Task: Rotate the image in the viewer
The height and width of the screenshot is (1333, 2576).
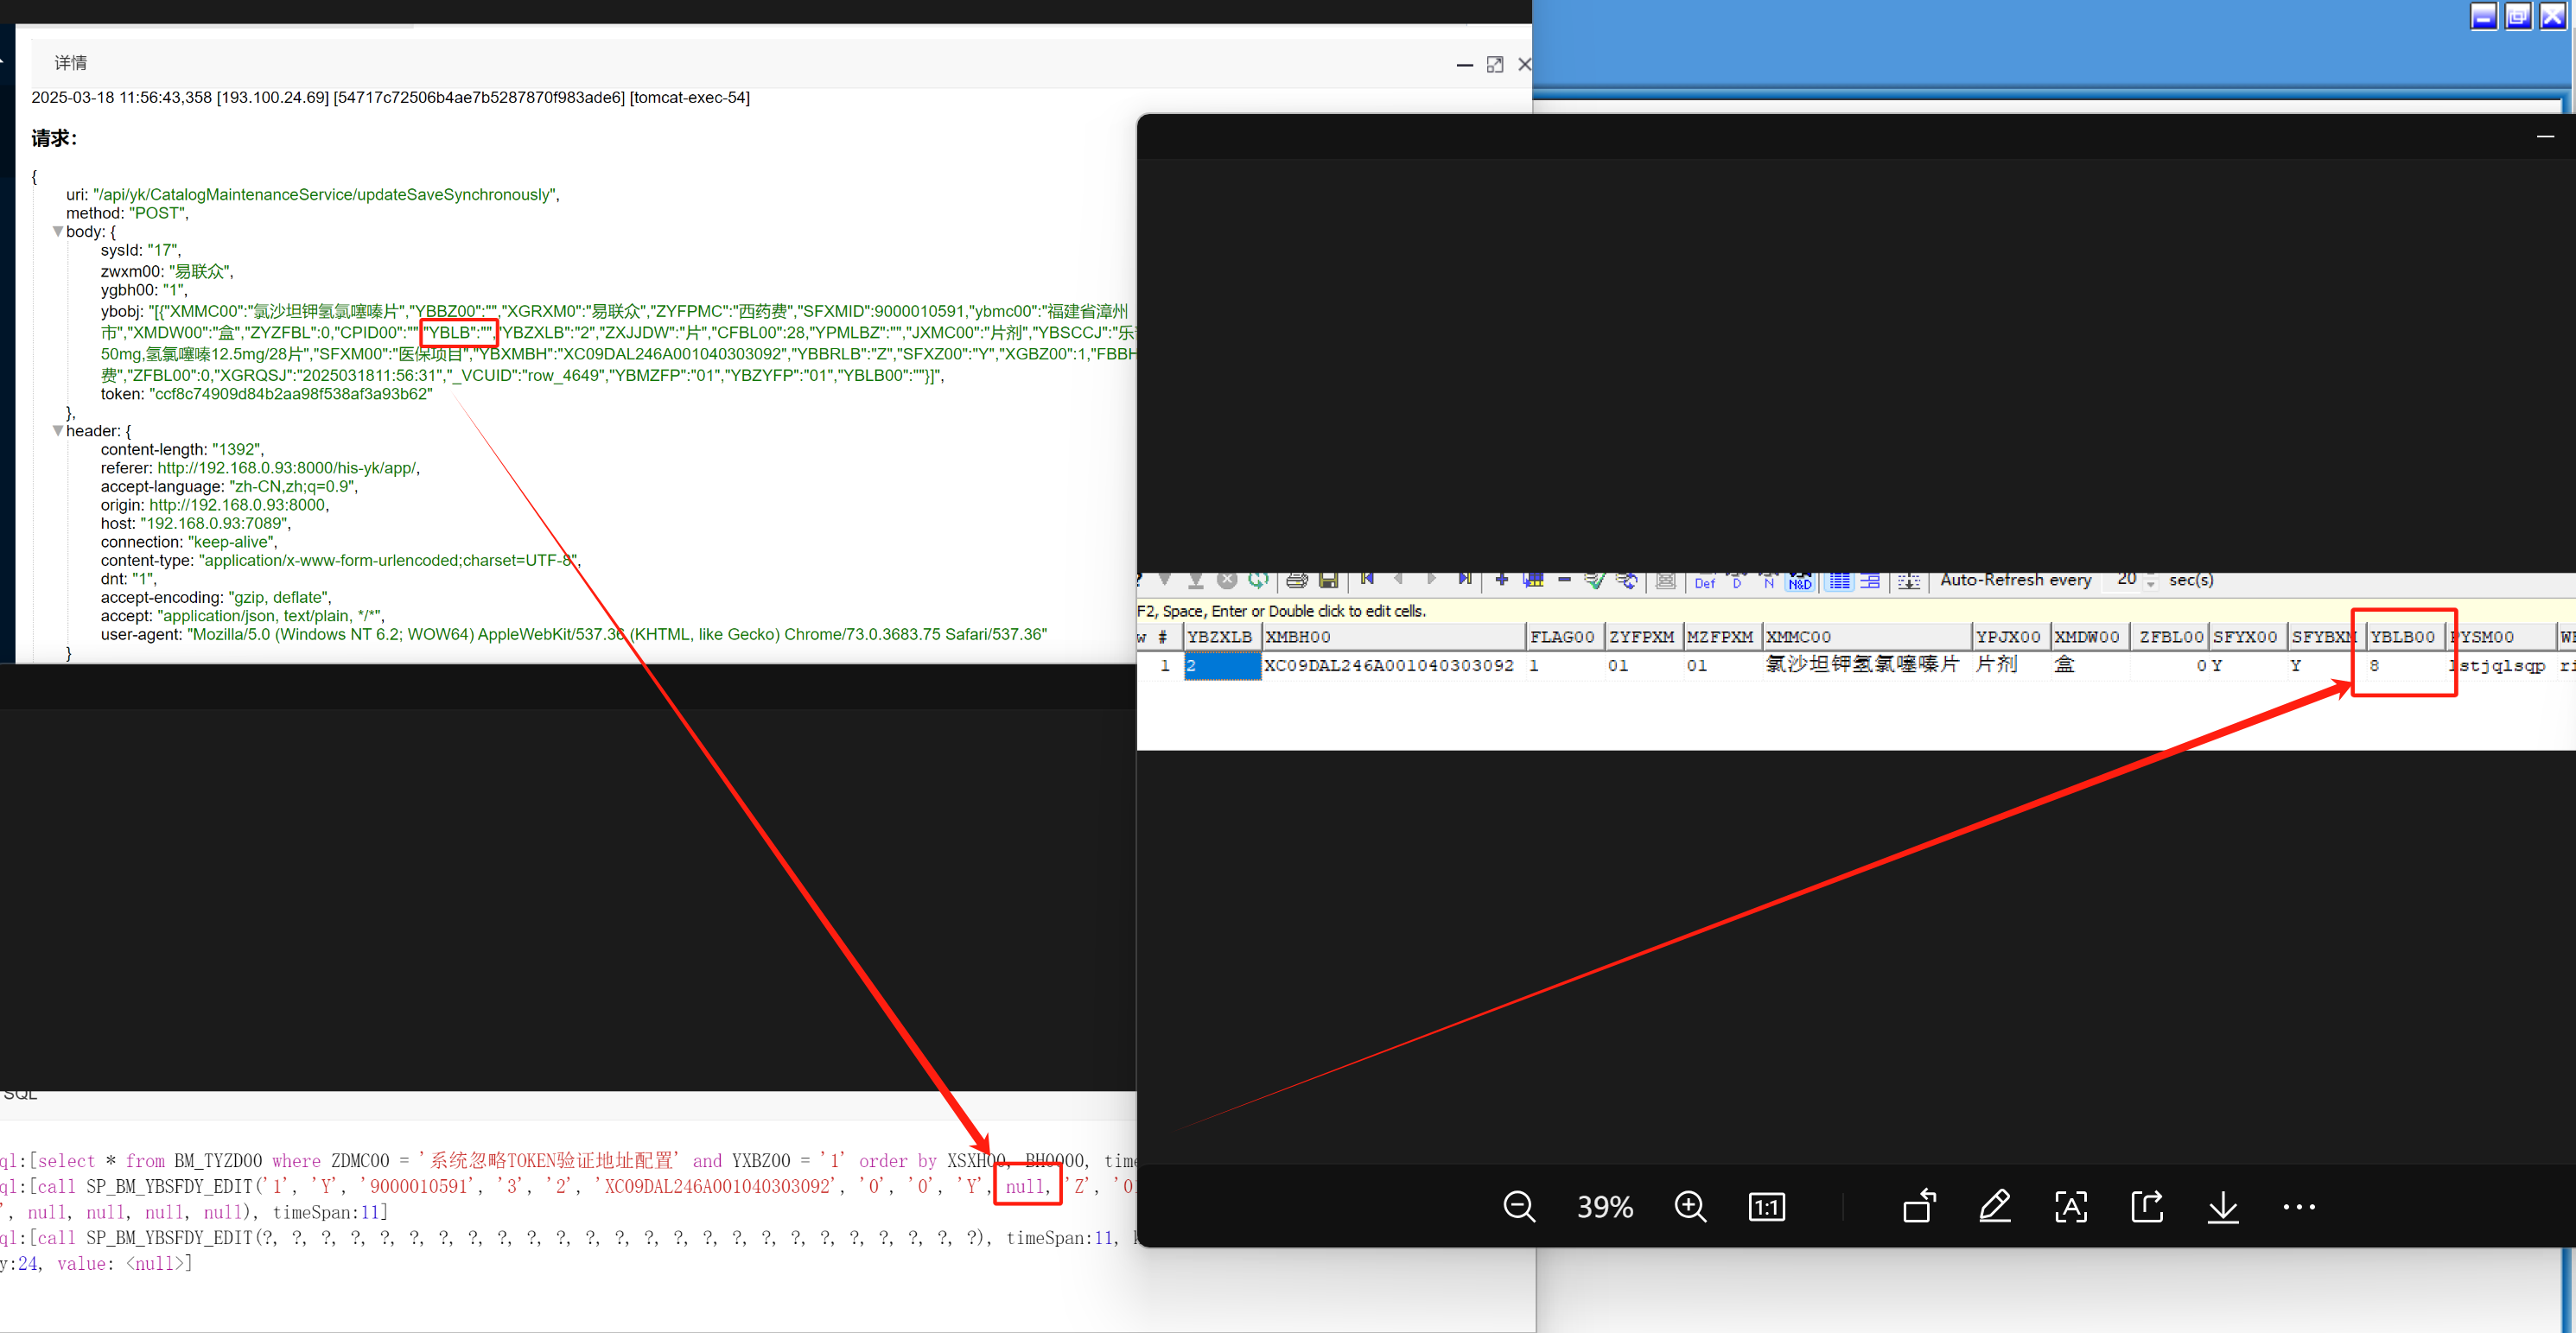Action: pos(1919,1207)
